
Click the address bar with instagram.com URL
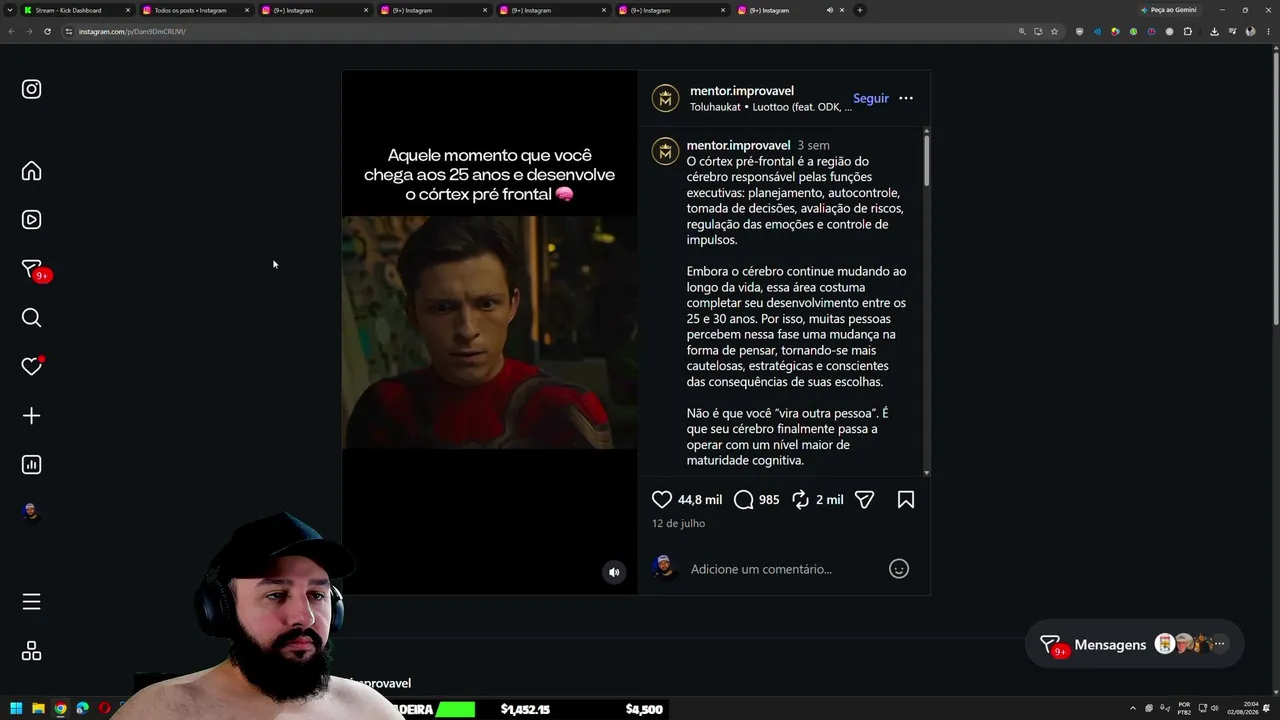pyautogui.click(x=540, y=31)
